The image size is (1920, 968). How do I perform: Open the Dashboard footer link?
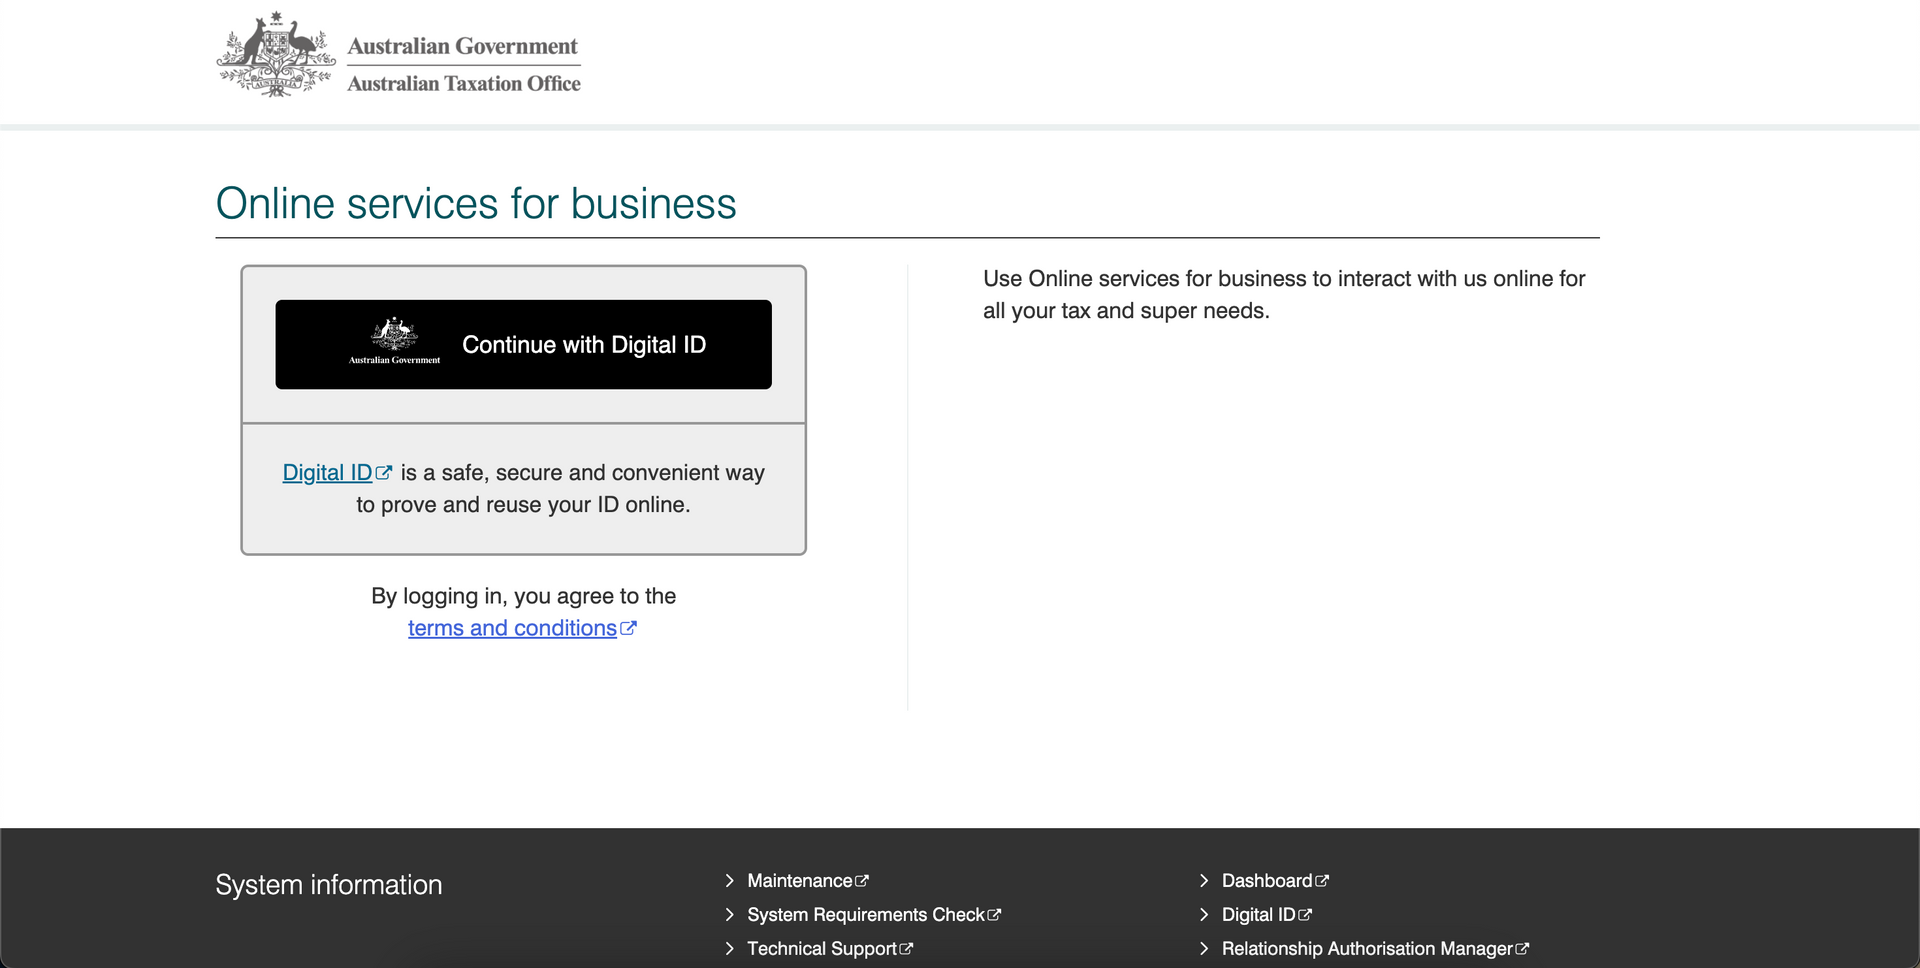click(x=1266, y=881)
